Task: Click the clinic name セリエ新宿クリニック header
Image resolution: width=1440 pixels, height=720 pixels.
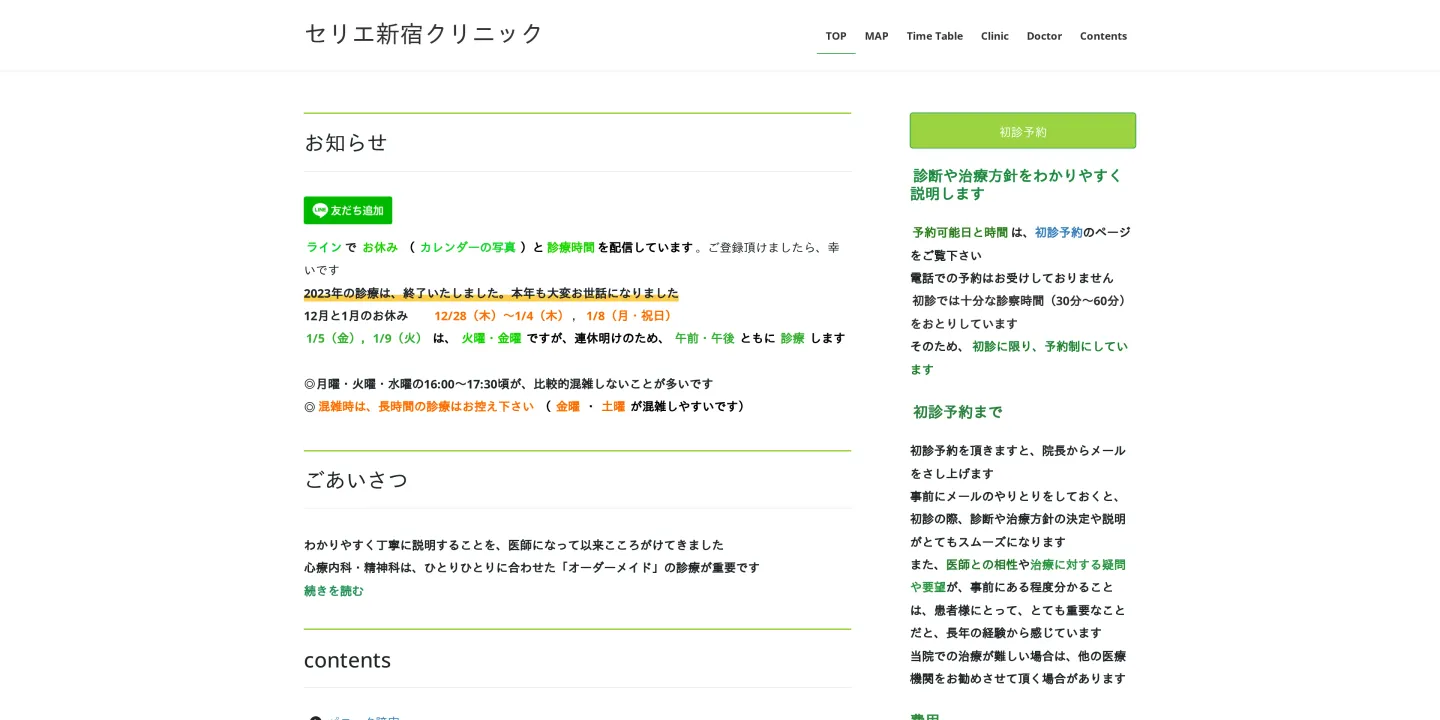Action: tap(424, 33)
